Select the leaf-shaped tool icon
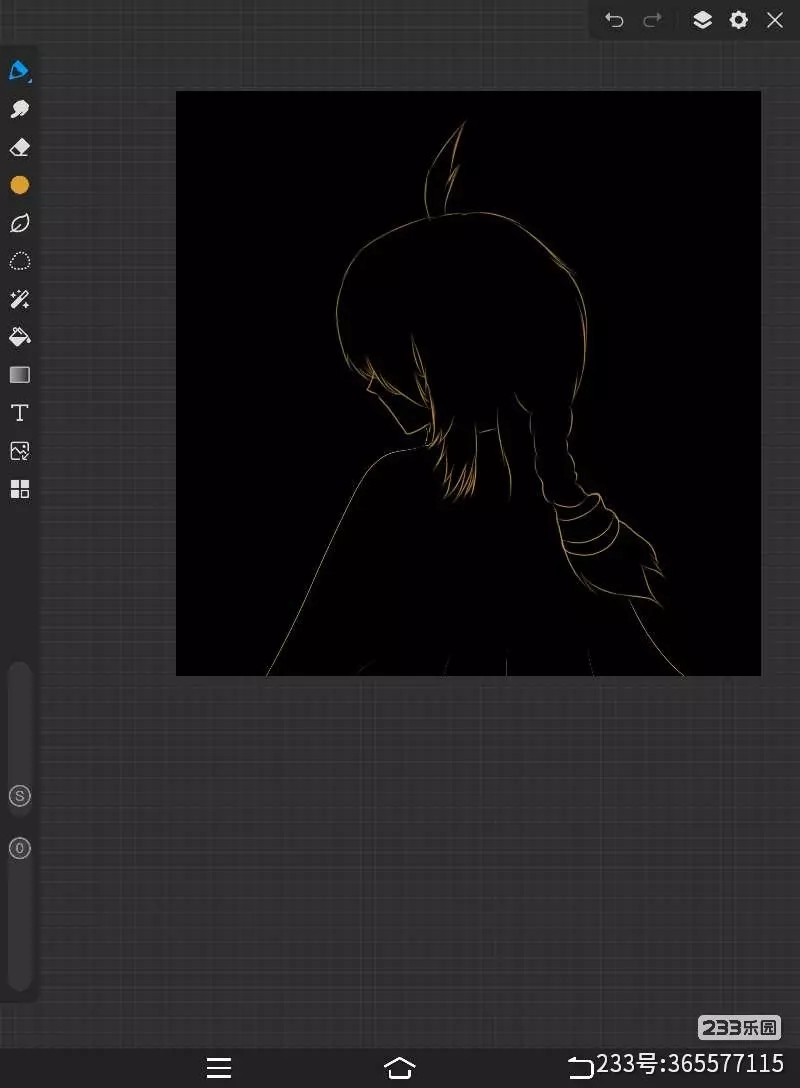The height and width of the screenshot is (1088, 800). (x=19, y=223)
